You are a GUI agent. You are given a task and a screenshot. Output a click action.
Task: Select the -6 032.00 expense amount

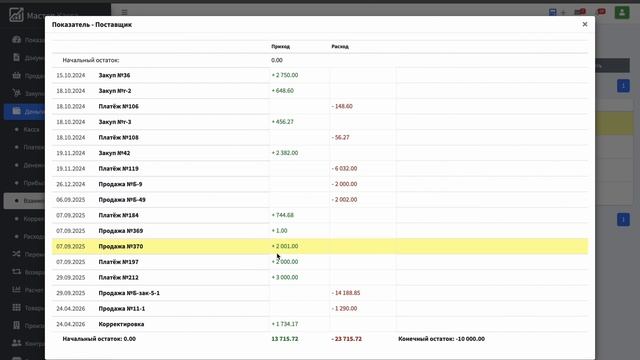point(344,168)
